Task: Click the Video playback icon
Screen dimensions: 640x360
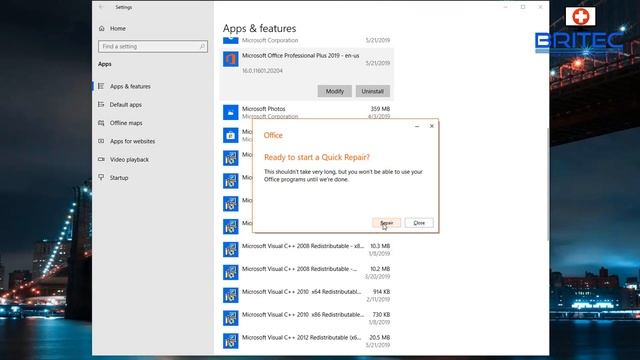Action: (101, 159)
